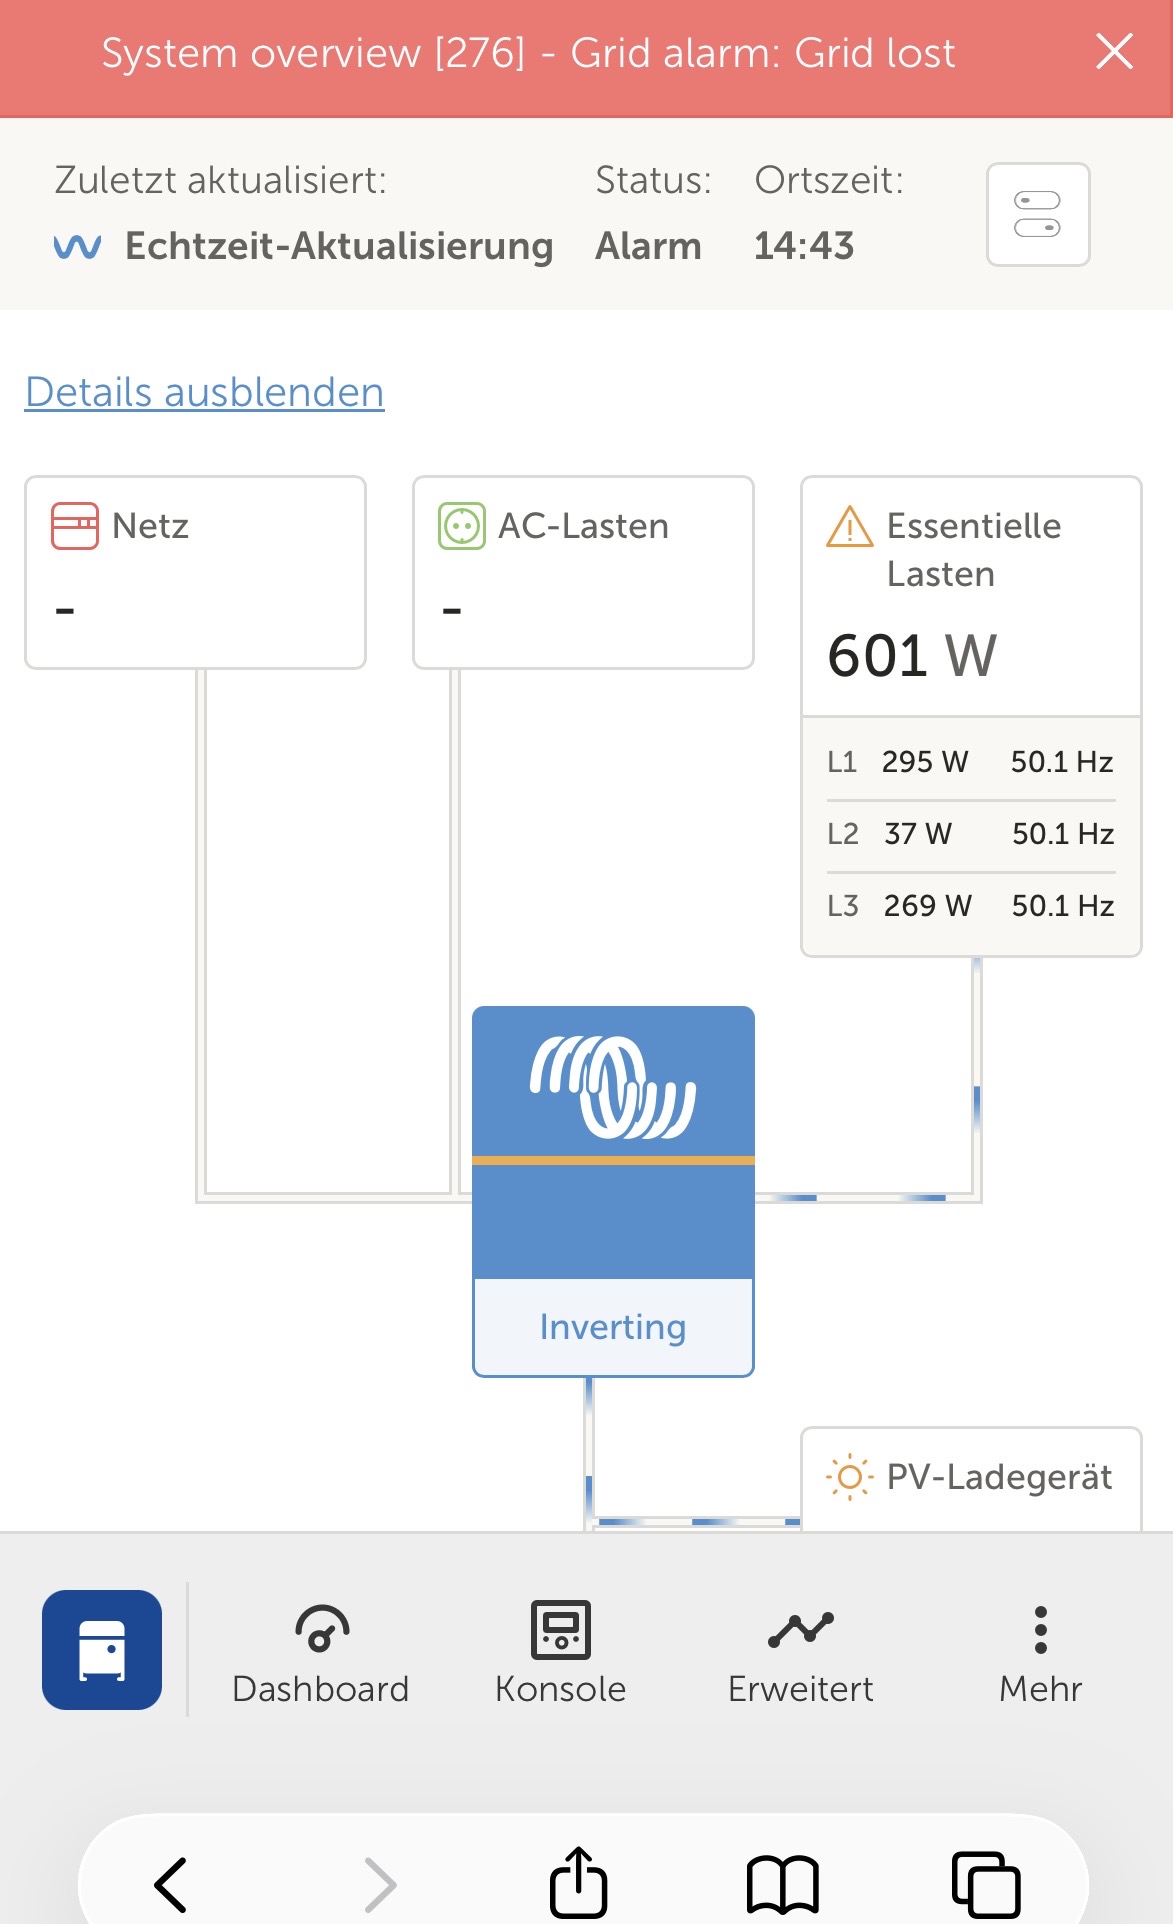Viewport: 1173px width, 1924px height.
Task: Tap the browser back arrow
Action: point(171,1884)
